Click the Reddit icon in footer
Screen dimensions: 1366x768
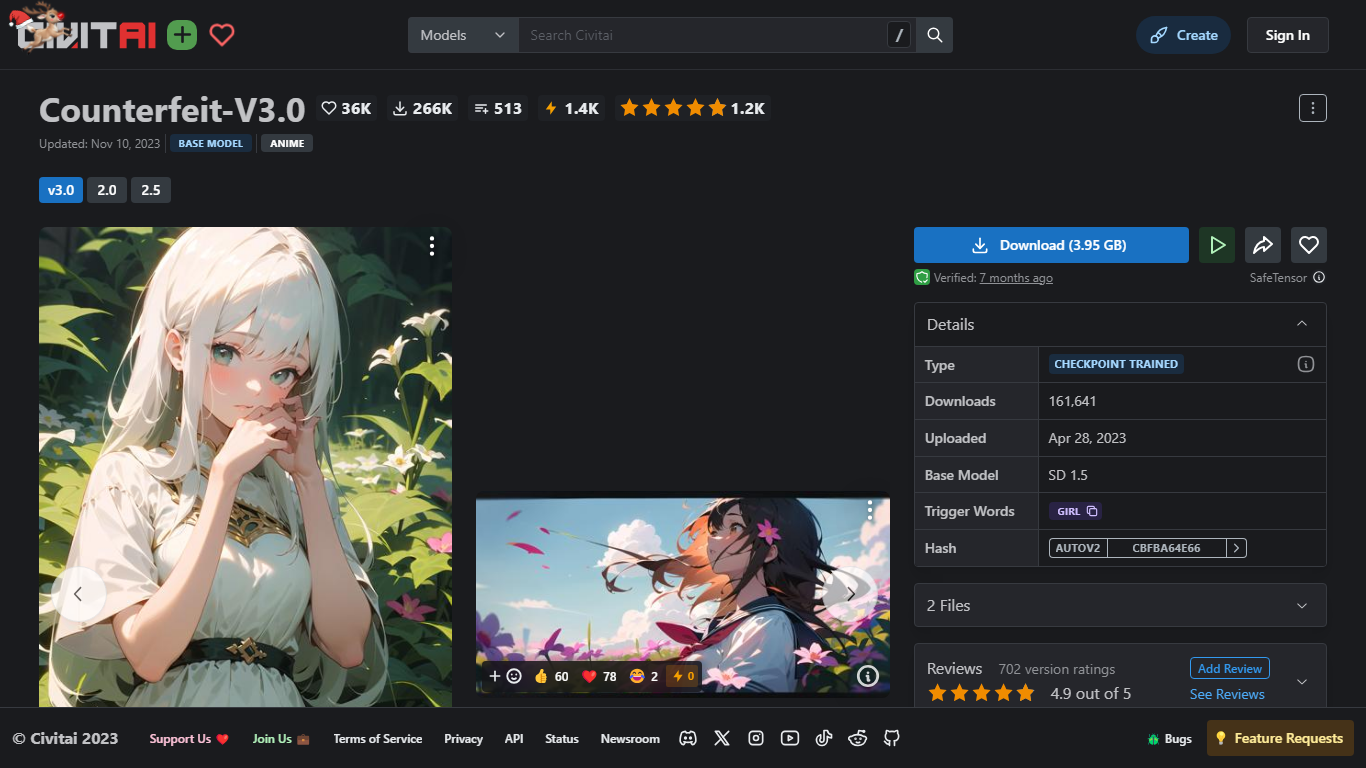(857, 738)
